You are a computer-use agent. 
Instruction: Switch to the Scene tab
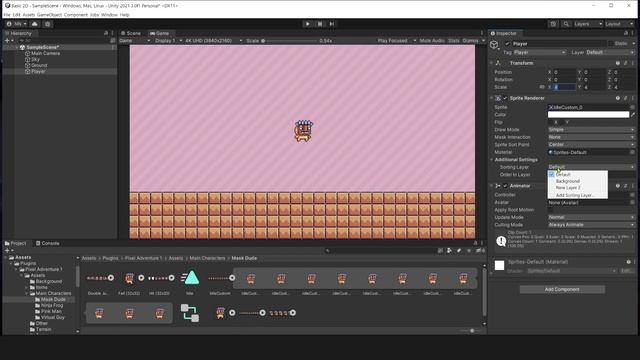[131, 33]
